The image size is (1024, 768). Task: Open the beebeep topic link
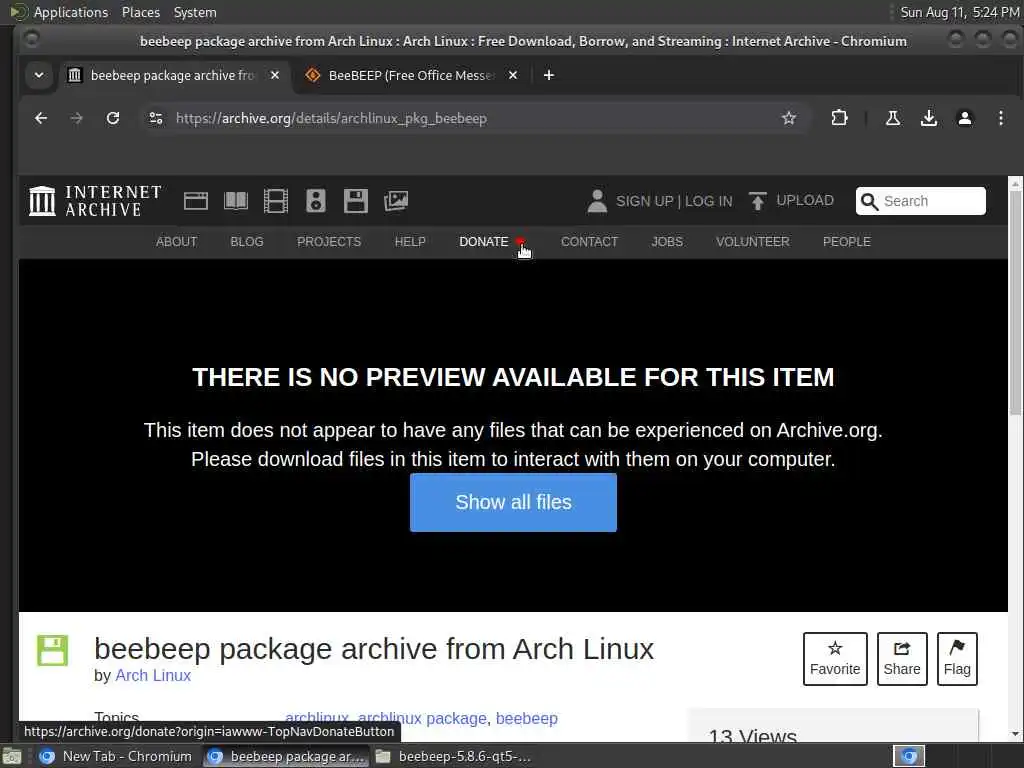point(526,718)
